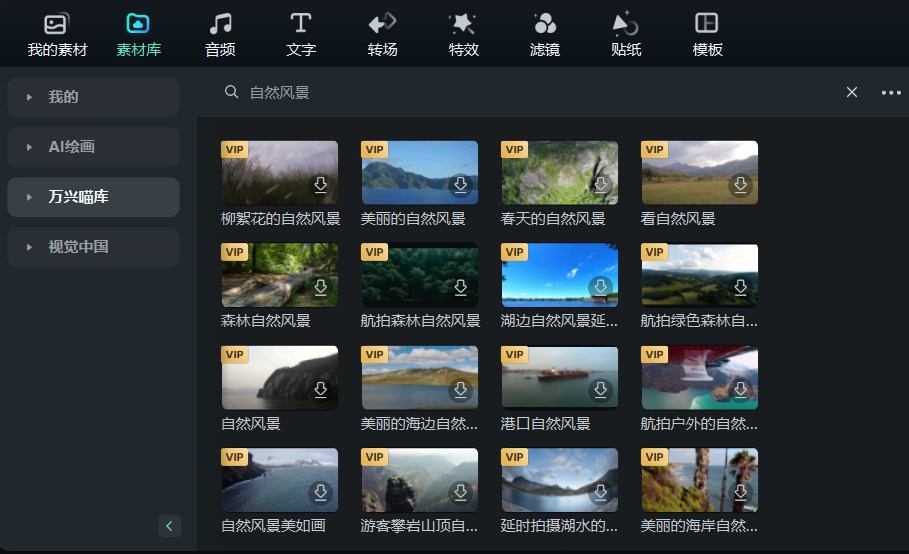
Task: Click the VIP badge on 柳絮花的自然风景
Action: [234, 150]
